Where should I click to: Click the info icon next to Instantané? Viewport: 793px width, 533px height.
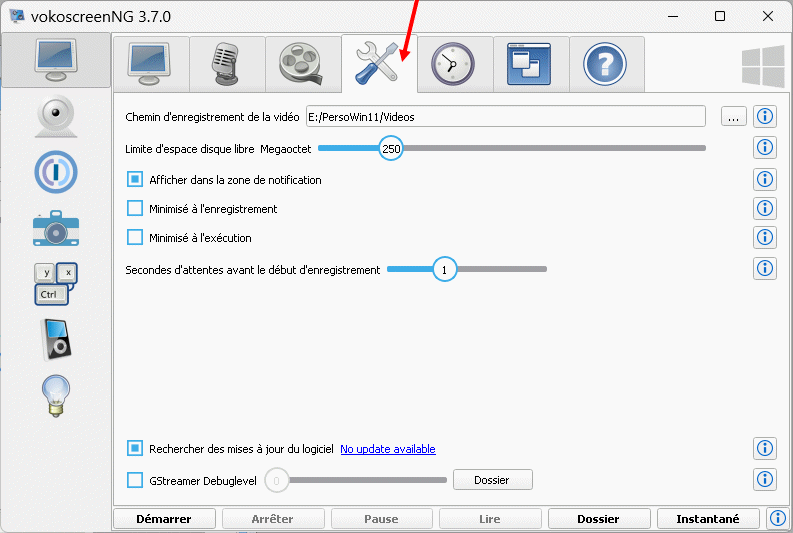pos(778,518)
